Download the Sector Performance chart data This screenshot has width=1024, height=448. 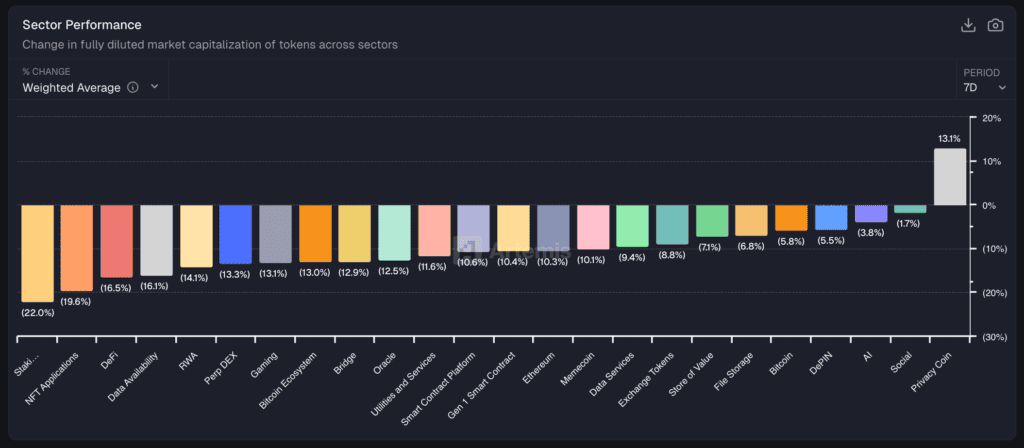(x=968, y=25)
